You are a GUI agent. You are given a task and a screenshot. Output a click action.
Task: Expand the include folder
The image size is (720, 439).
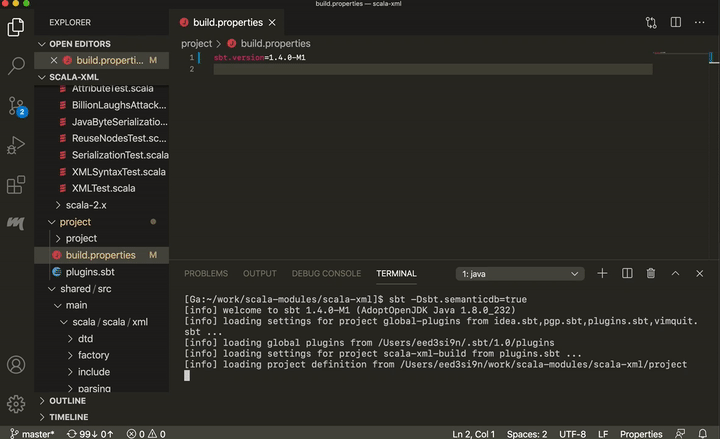(101, 372)
